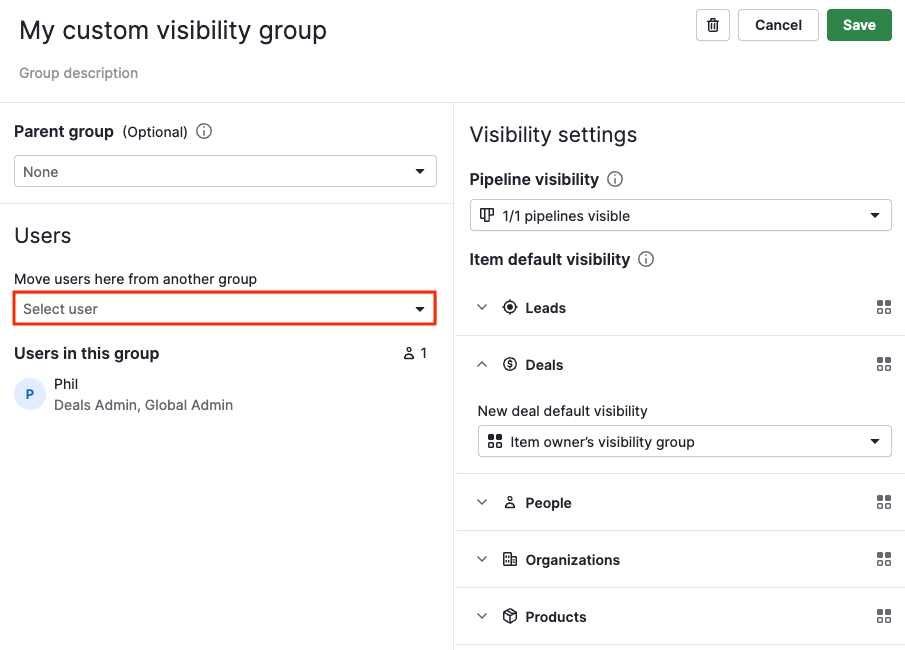
Task: Open the pipelines visible dropdown
Action: coord(680,215)
